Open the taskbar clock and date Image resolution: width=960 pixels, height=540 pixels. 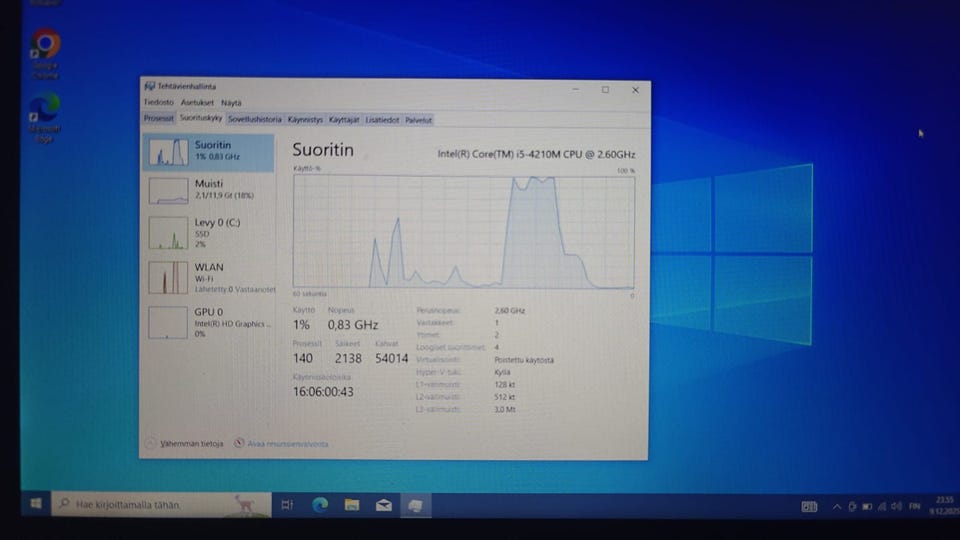click(x=945, y=506)
